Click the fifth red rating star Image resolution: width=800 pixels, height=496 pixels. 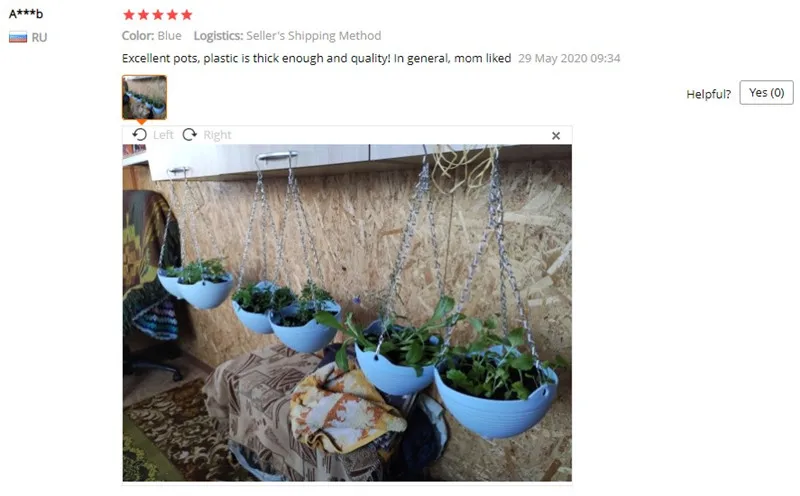[187, 15]
